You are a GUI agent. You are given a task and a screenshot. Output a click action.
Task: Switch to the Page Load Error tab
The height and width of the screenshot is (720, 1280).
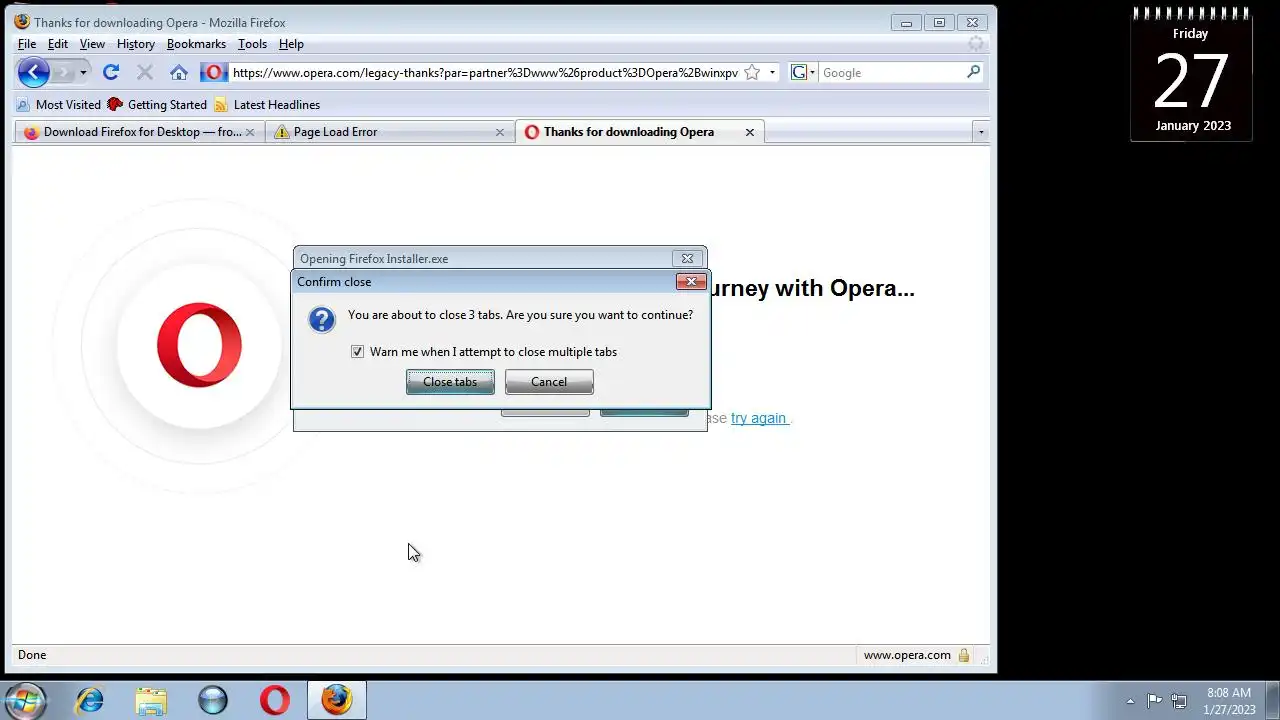coord(390,132)
